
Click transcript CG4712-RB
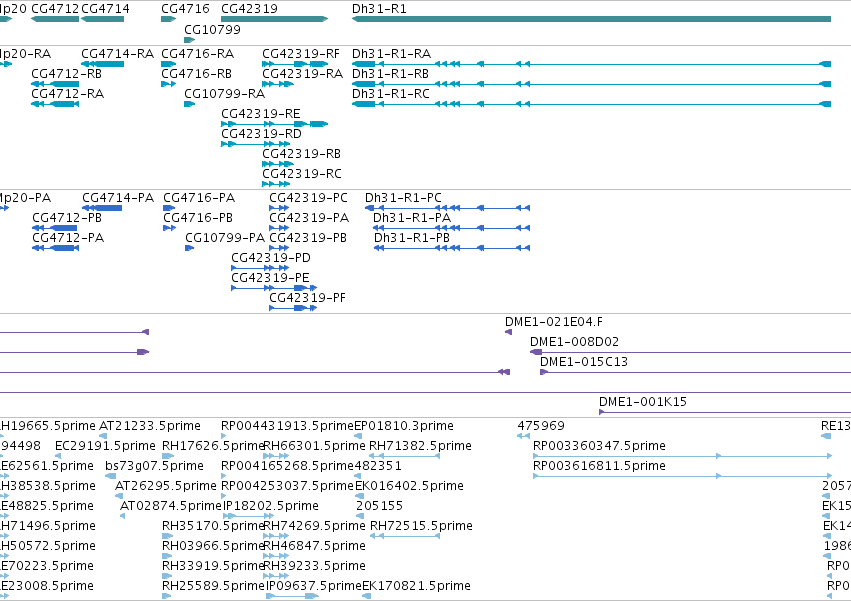(x=55, y=84)
